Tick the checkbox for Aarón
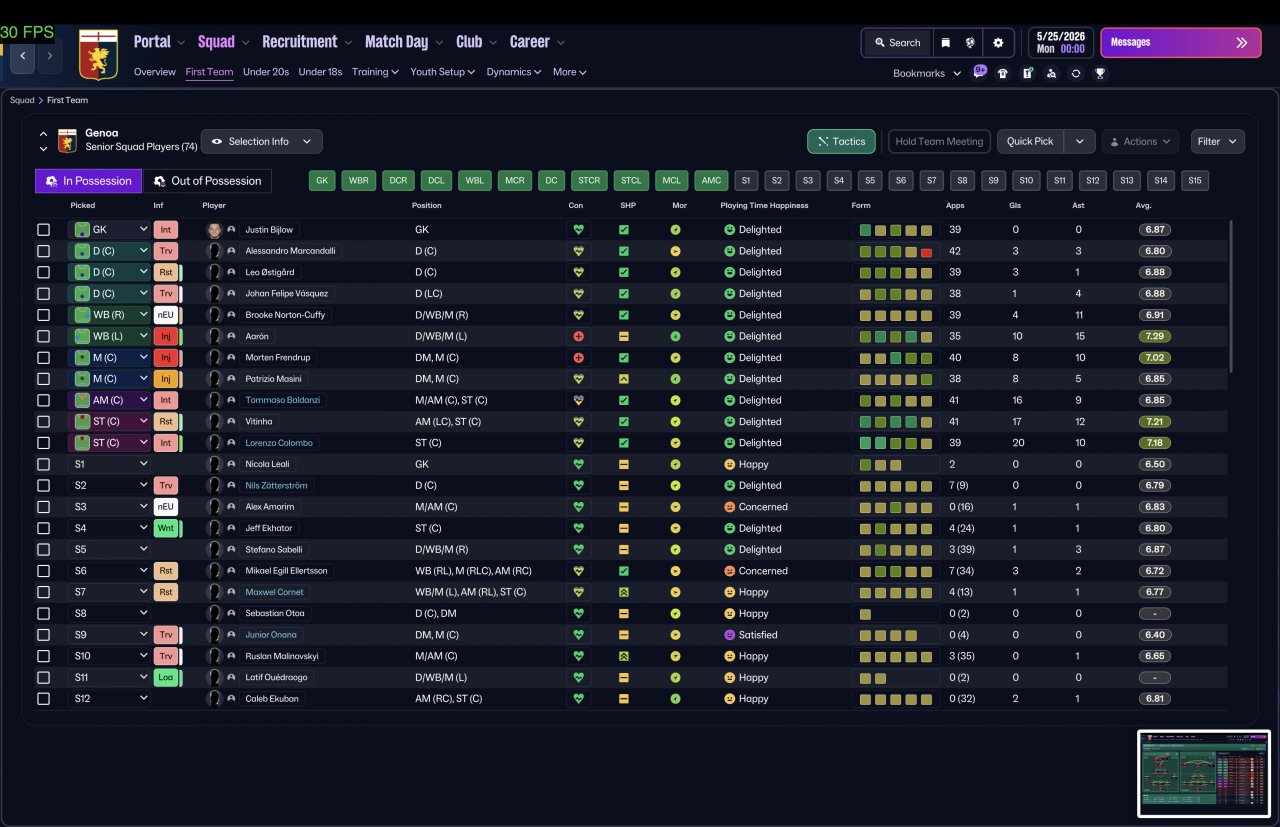The height and width of the screenshot is (827, 1280). tap(43, 336)
